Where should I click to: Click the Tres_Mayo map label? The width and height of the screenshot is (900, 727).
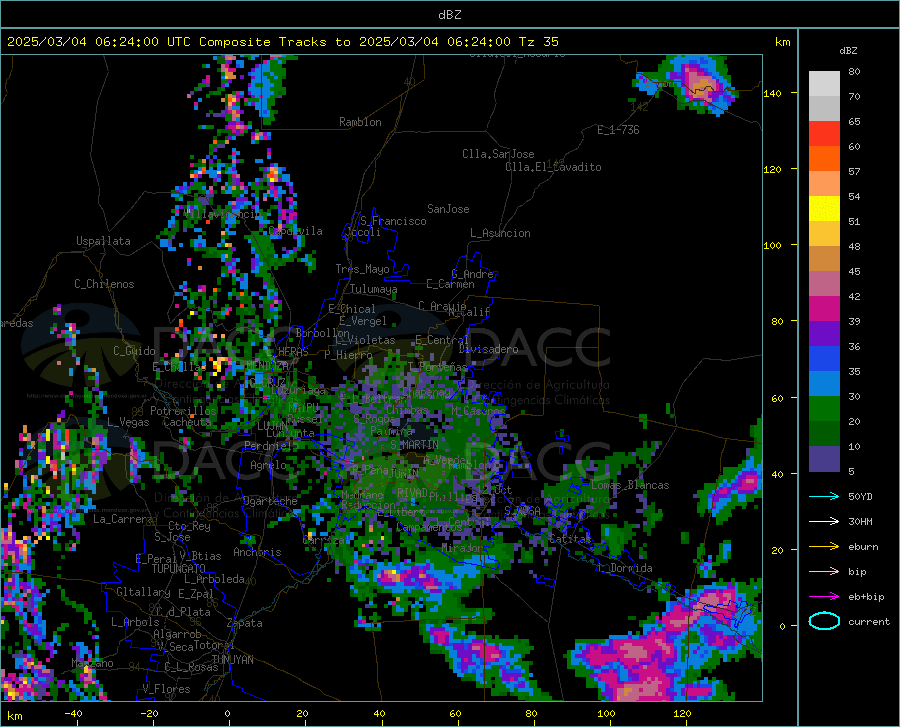click(x=362, y=269)
